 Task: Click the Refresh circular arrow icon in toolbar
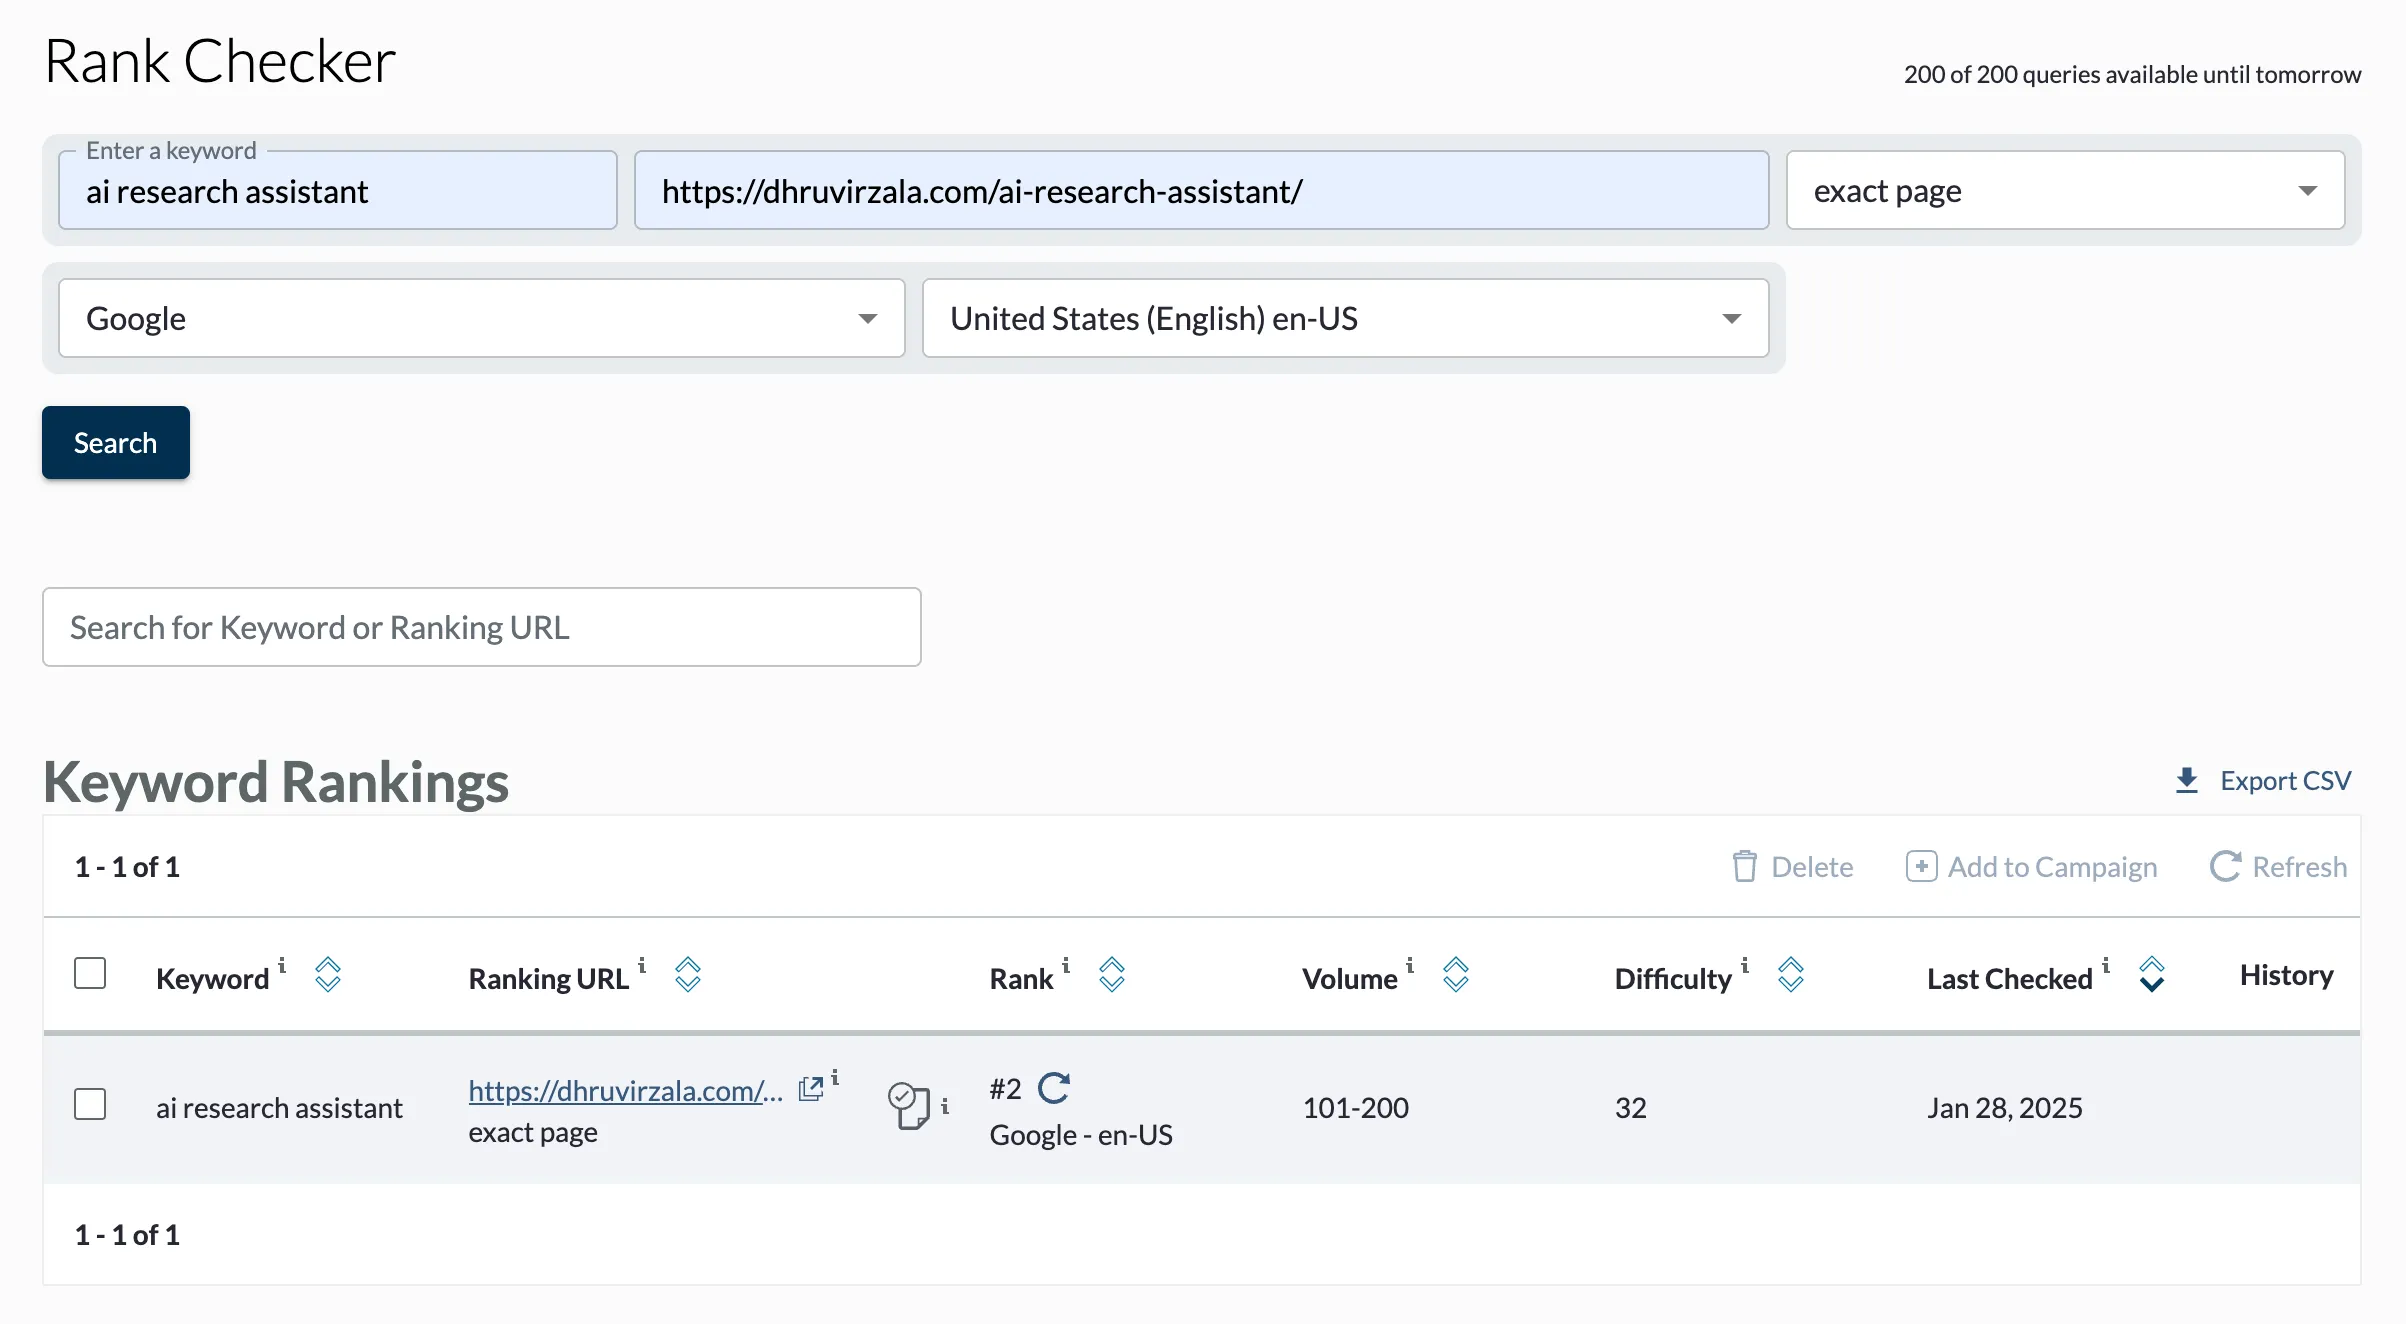click(x=2225, y=866)
